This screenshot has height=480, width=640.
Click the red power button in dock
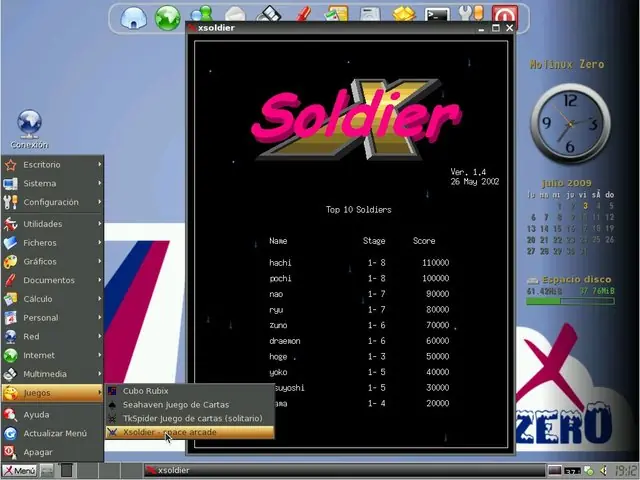(505, 14)
